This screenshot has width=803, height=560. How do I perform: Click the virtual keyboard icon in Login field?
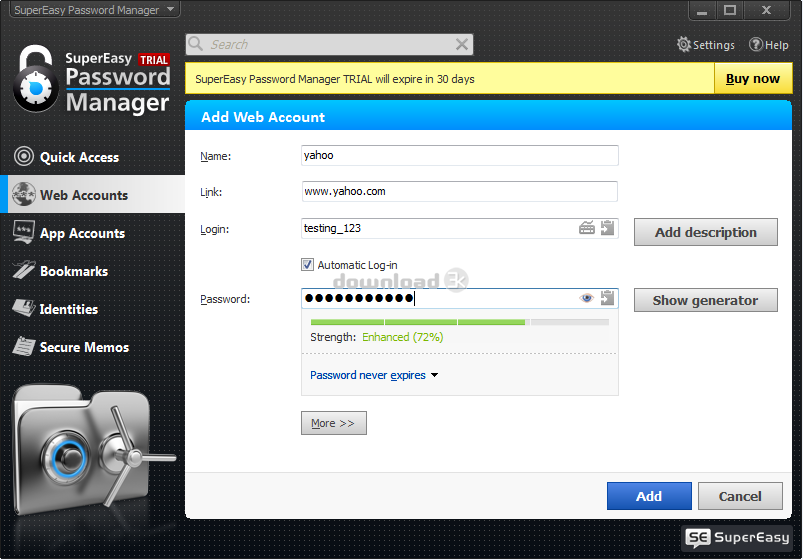tap(587, 228)
